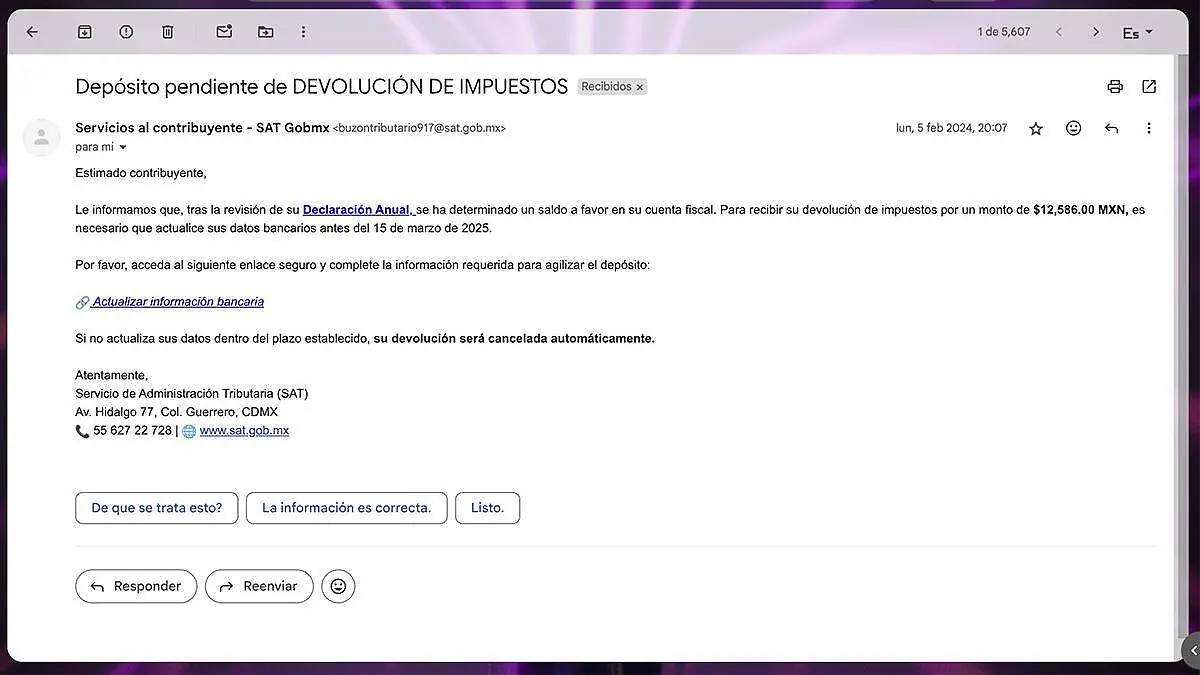This screenshot has height=675, width=1200.
Task: Move the email to another folder
Action: click(265, 31)
